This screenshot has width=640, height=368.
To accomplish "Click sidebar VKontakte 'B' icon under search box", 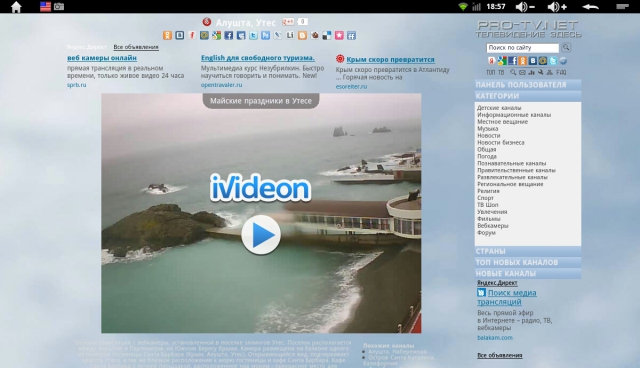I will coord(533,61).
